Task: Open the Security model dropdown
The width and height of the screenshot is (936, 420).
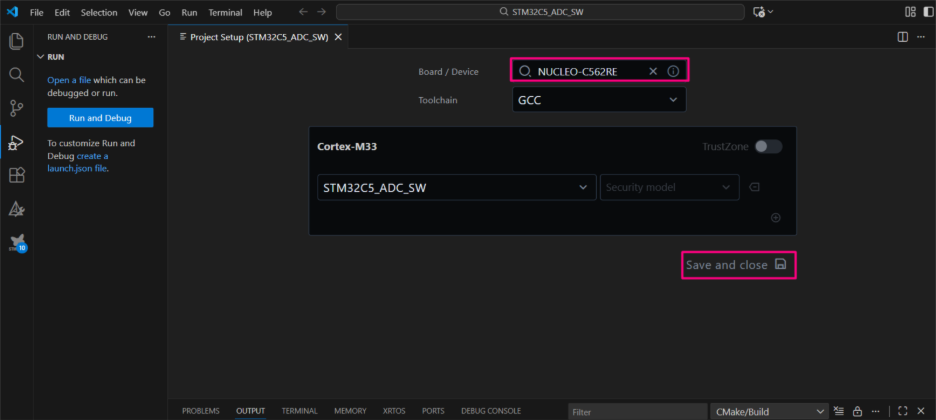Action: click(669, 187)
